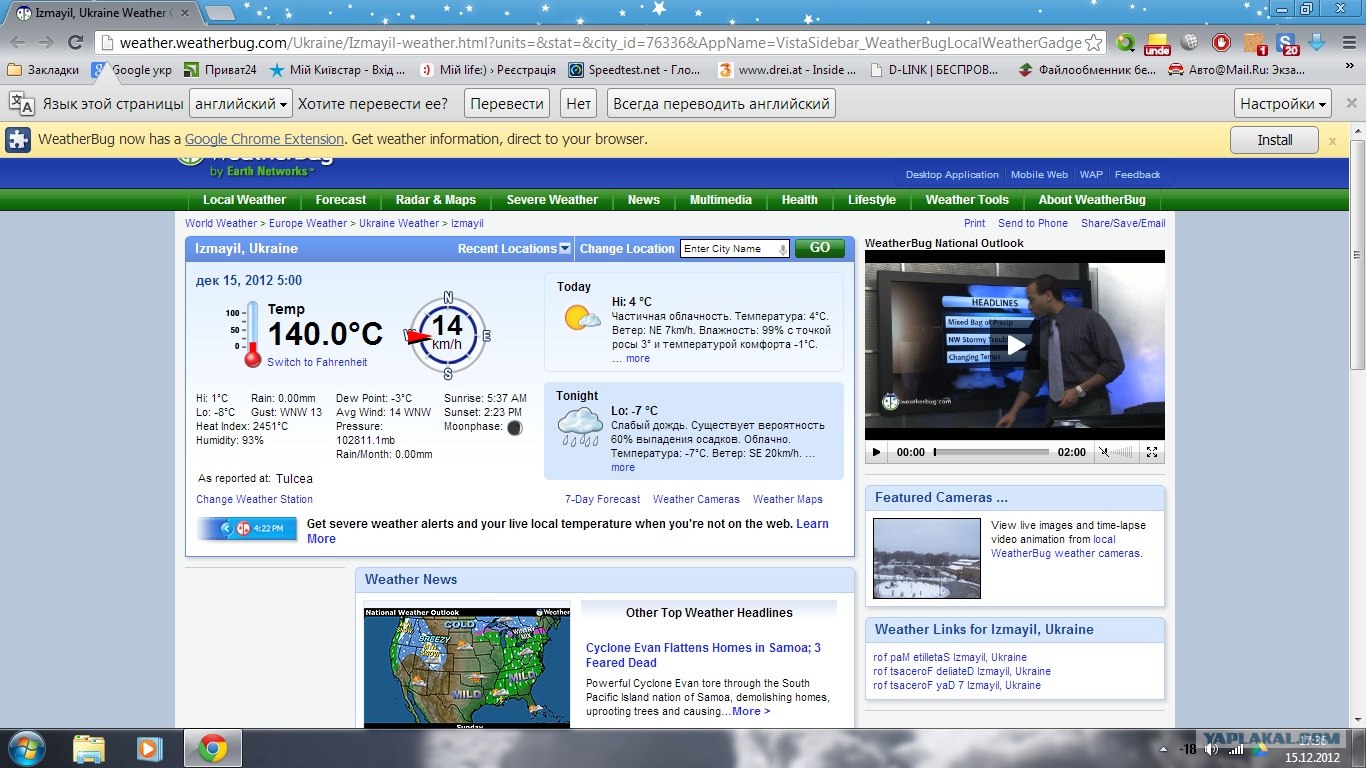Viewport: 1366px width, 768px height.
Task: Open the page language dropdown
Action: pyautogui.click(x=241, y=104)
